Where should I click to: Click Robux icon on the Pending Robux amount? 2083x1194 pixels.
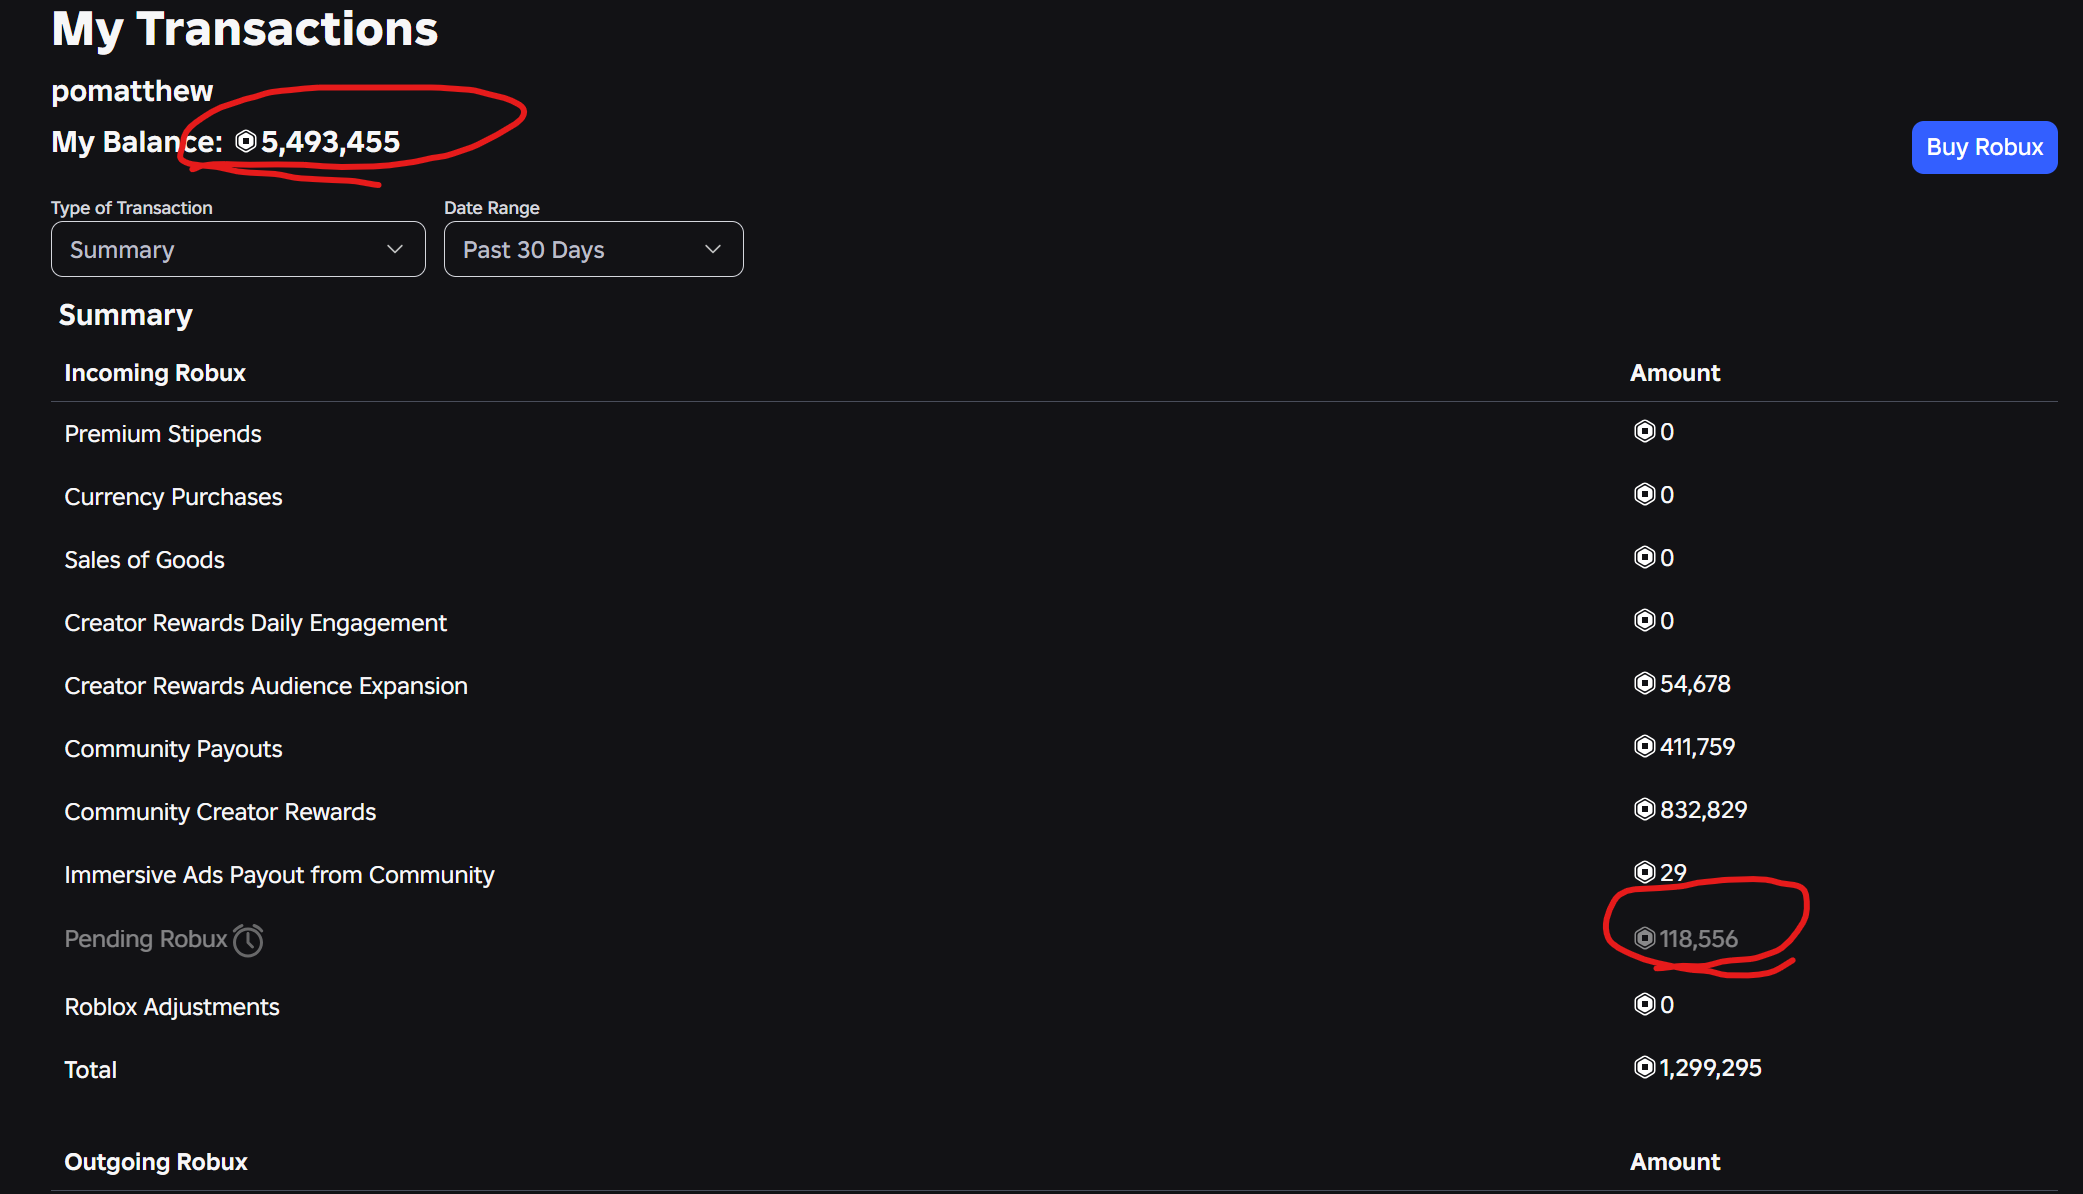tap(1645, 938)
